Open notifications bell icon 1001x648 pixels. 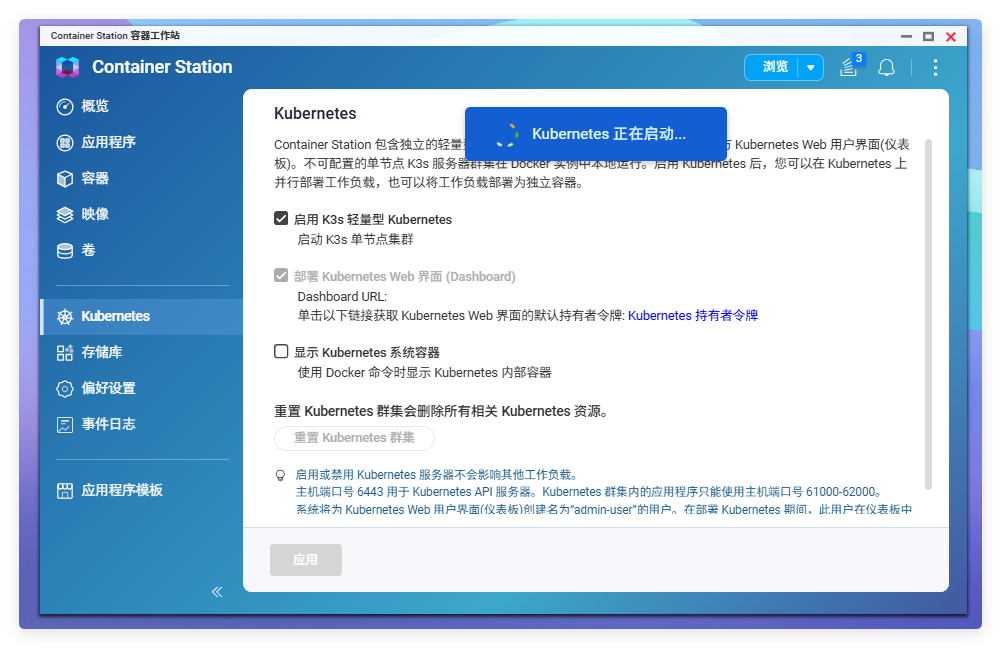pos(886,67)
